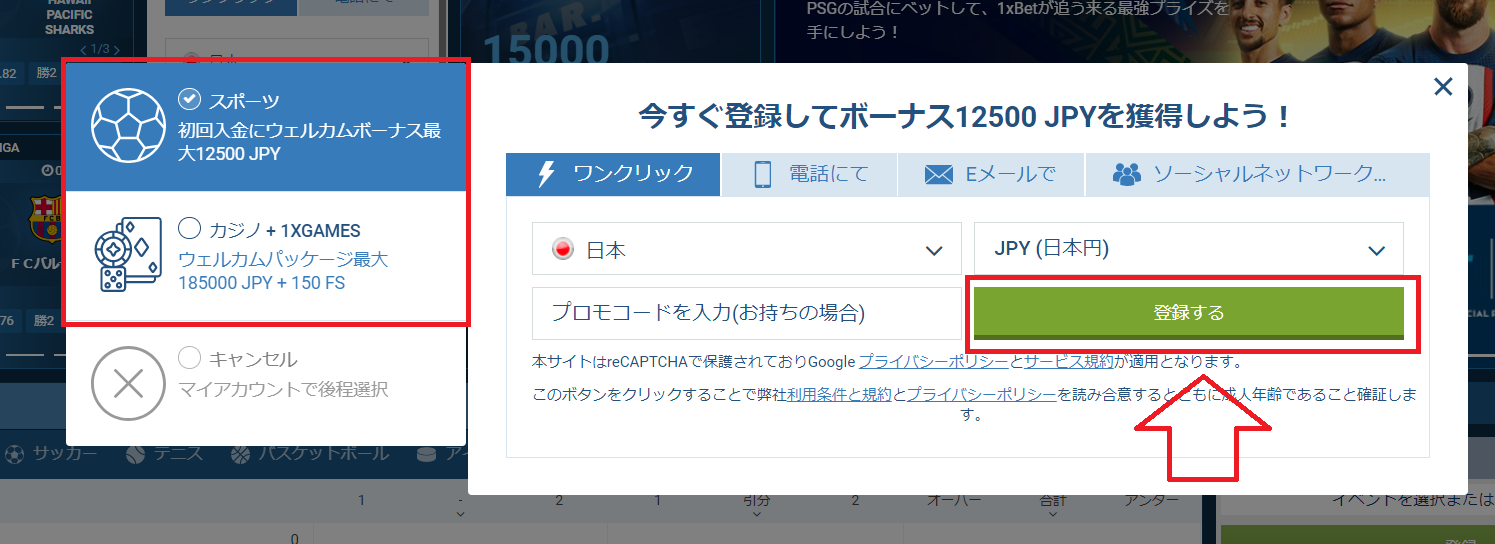This screenshot has height=544, width=1495.
Task: Go to next slide with the 1/3 right arrow
Action: point(115,49)
